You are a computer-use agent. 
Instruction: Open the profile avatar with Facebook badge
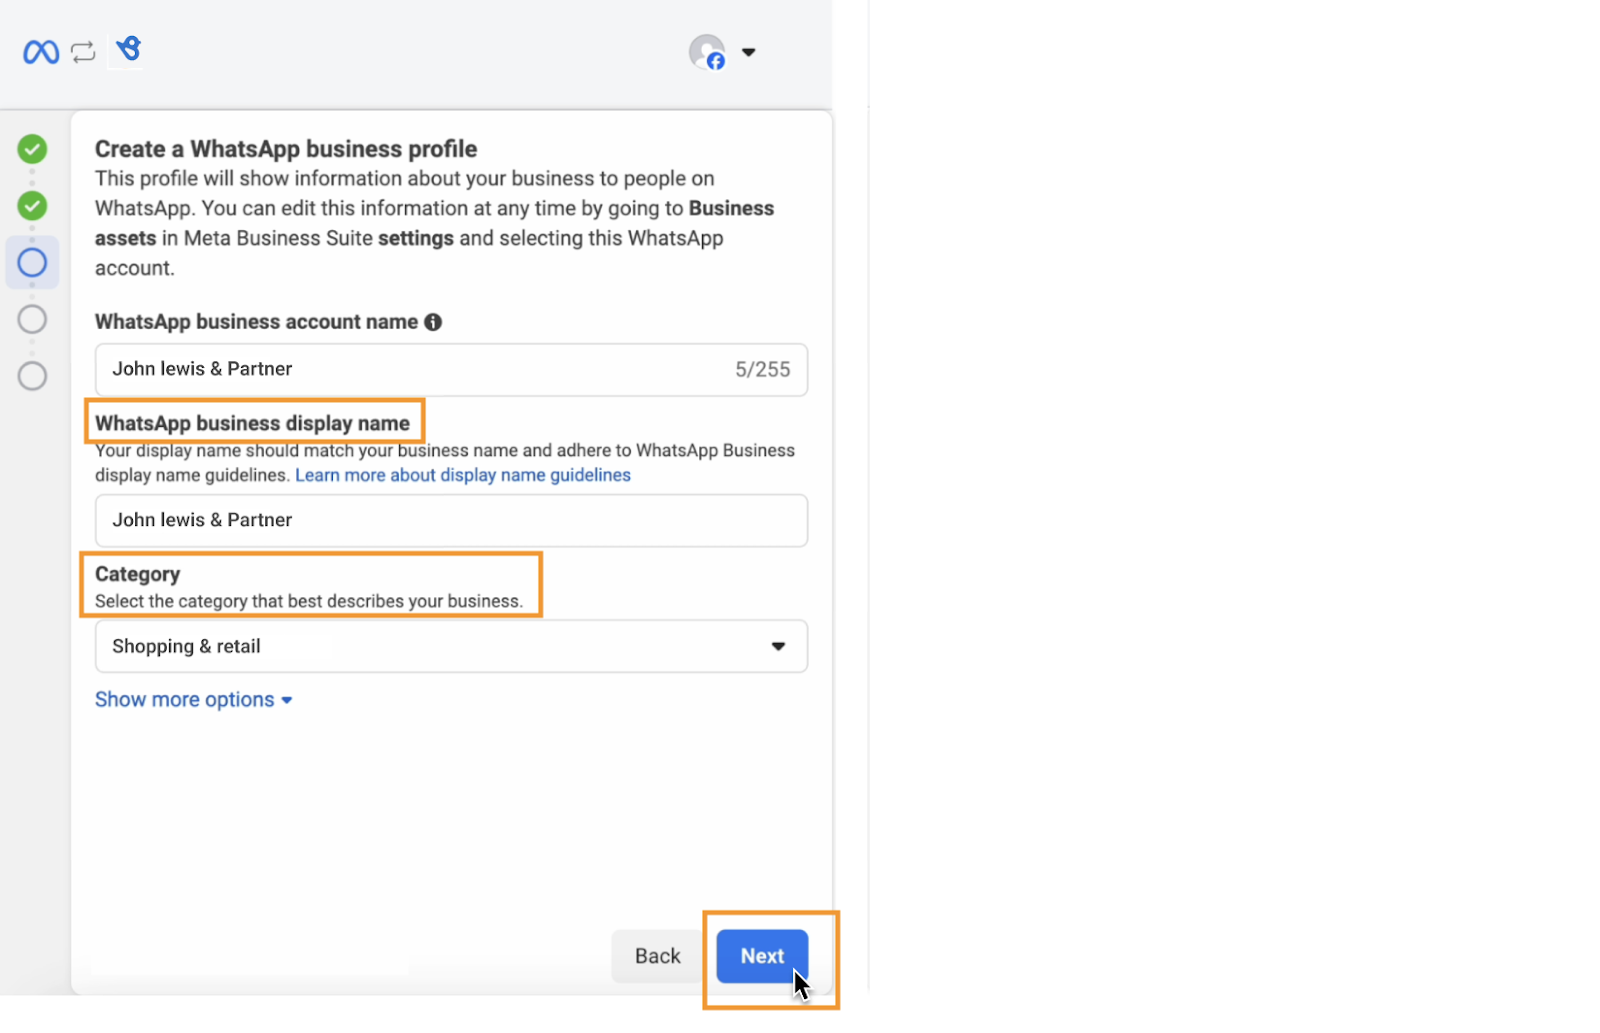point(708,52)
